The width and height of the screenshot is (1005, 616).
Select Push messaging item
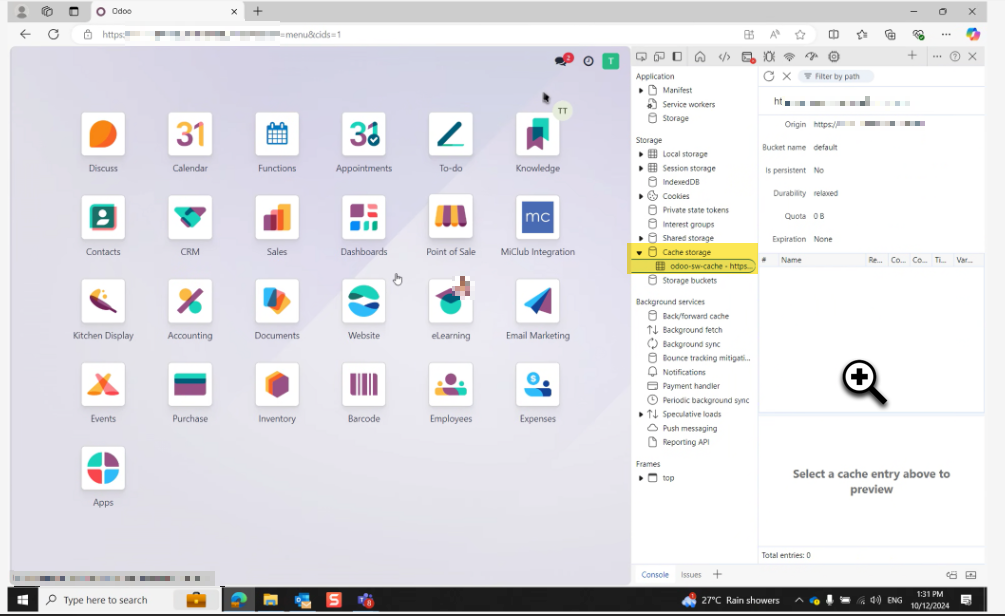tap(690, 428)
